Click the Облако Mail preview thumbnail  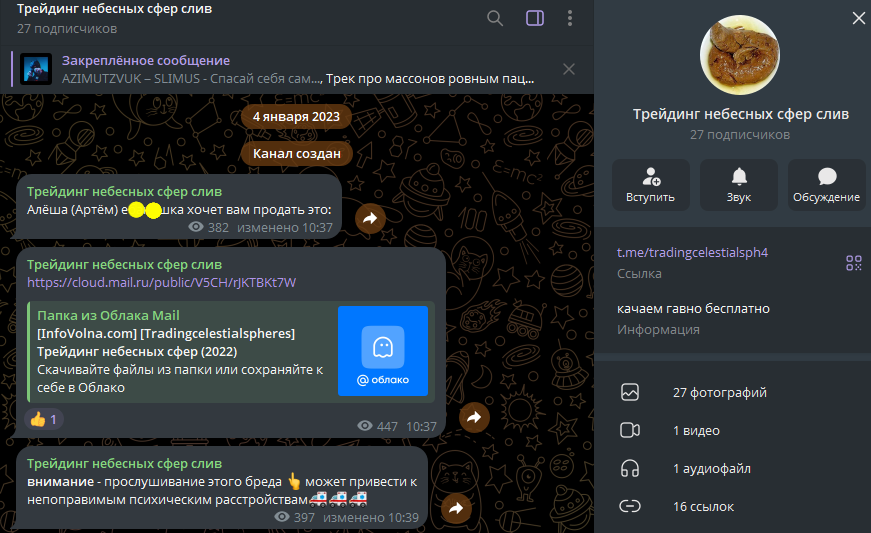coord(382,350)
